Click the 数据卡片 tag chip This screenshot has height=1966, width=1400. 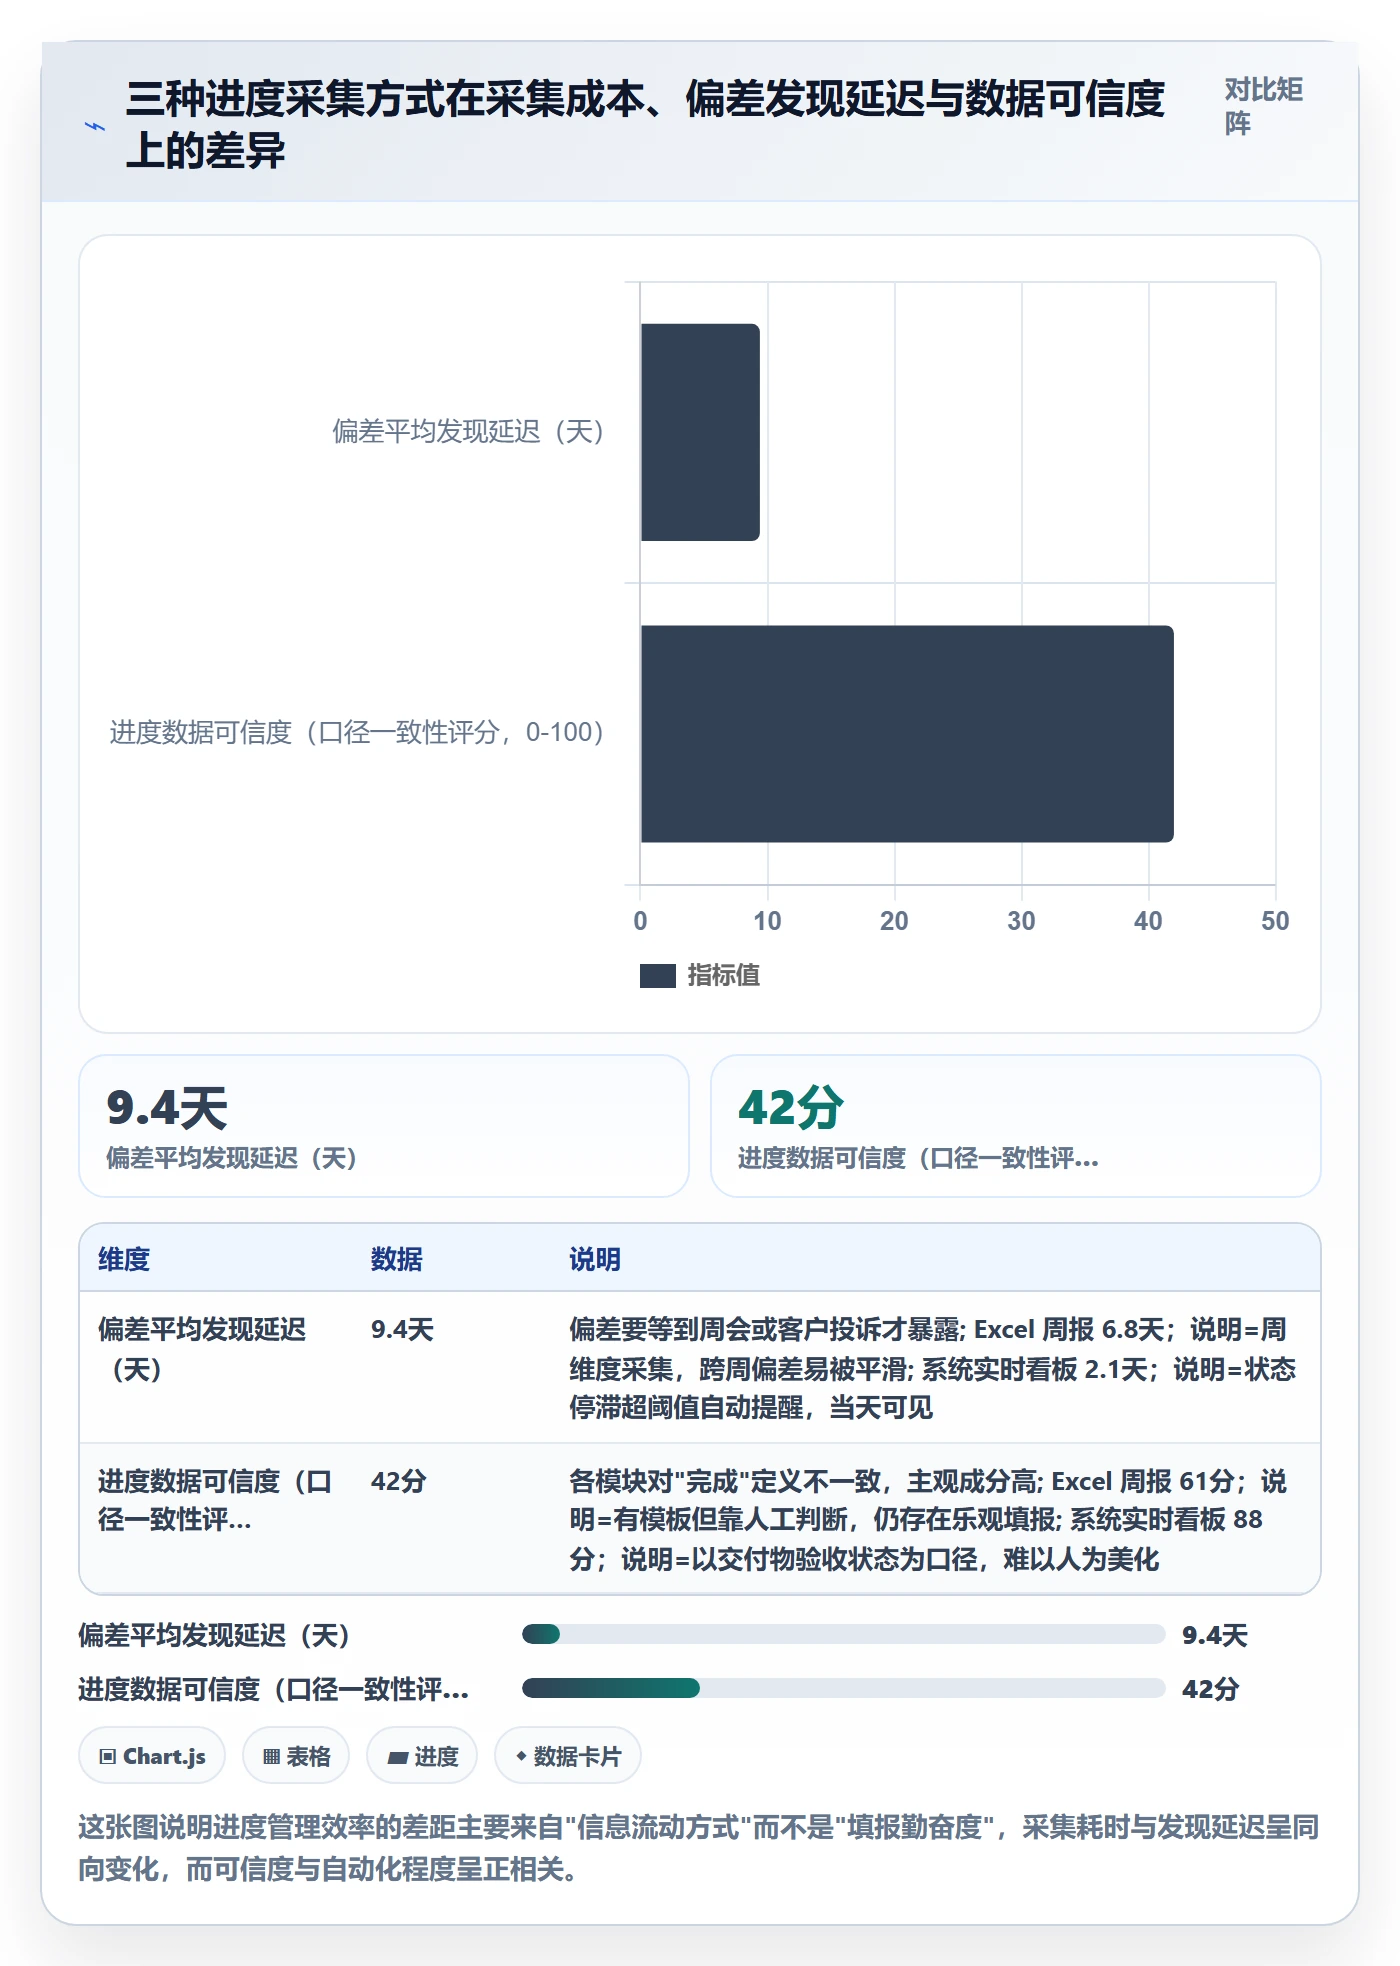tap(568, 1756)
